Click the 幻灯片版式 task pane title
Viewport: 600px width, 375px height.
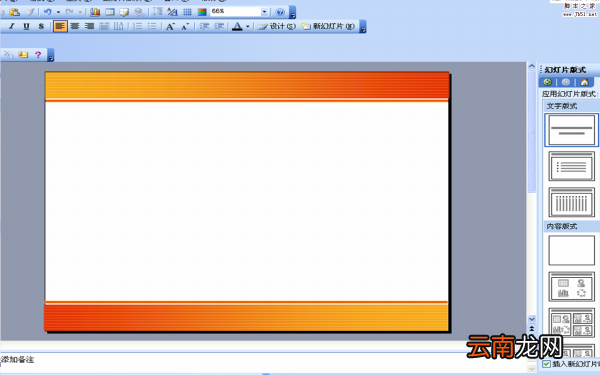pos(565,70)
